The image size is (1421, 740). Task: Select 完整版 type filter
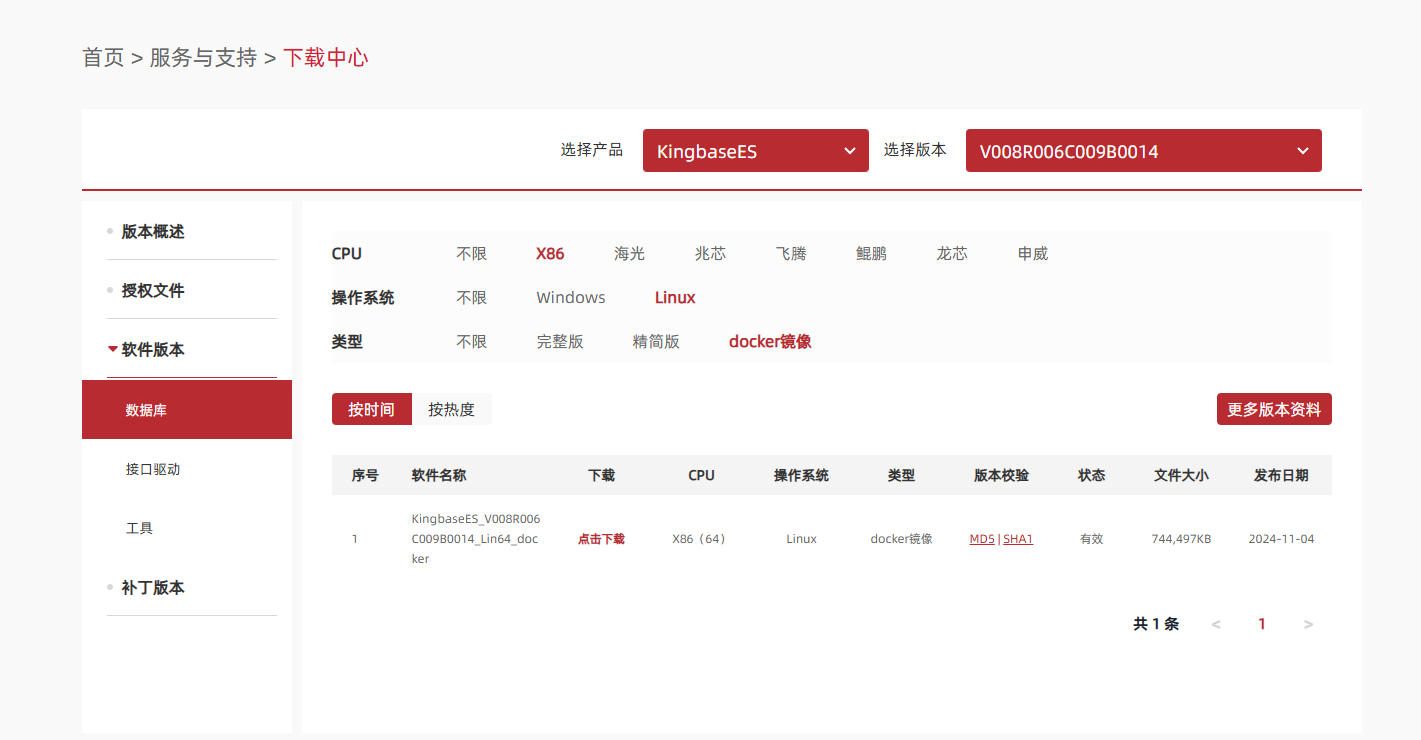560,341
